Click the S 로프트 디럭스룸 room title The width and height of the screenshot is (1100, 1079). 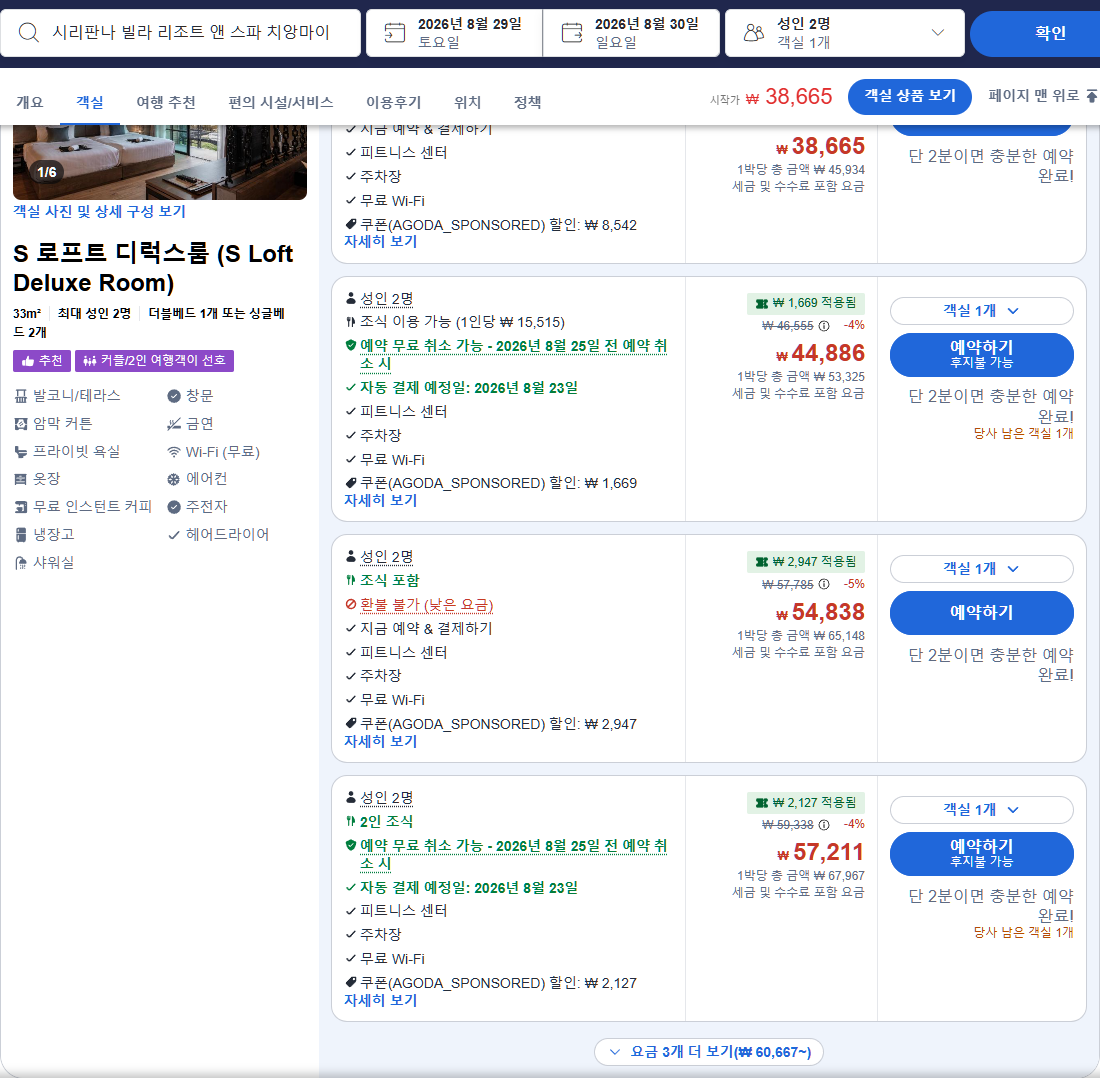(x=153, y=268)
